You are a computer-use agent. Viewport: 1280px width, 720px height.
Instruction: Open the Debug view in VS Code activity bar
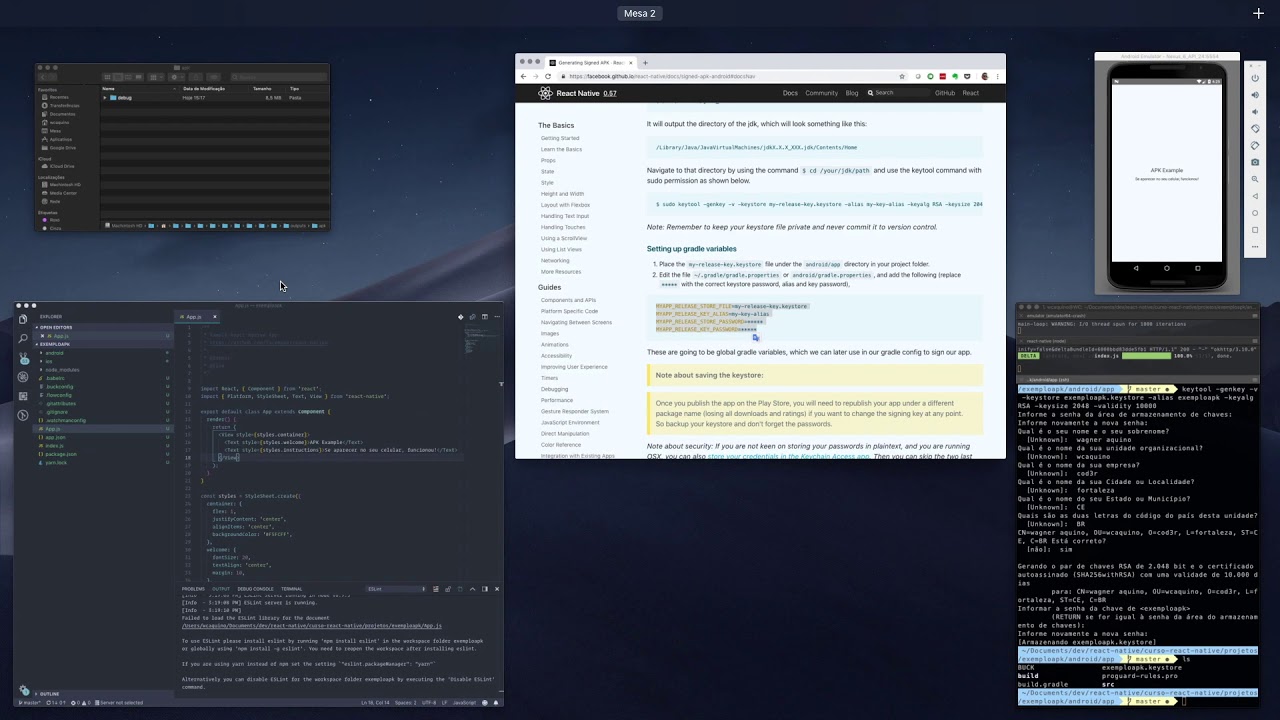23,377
